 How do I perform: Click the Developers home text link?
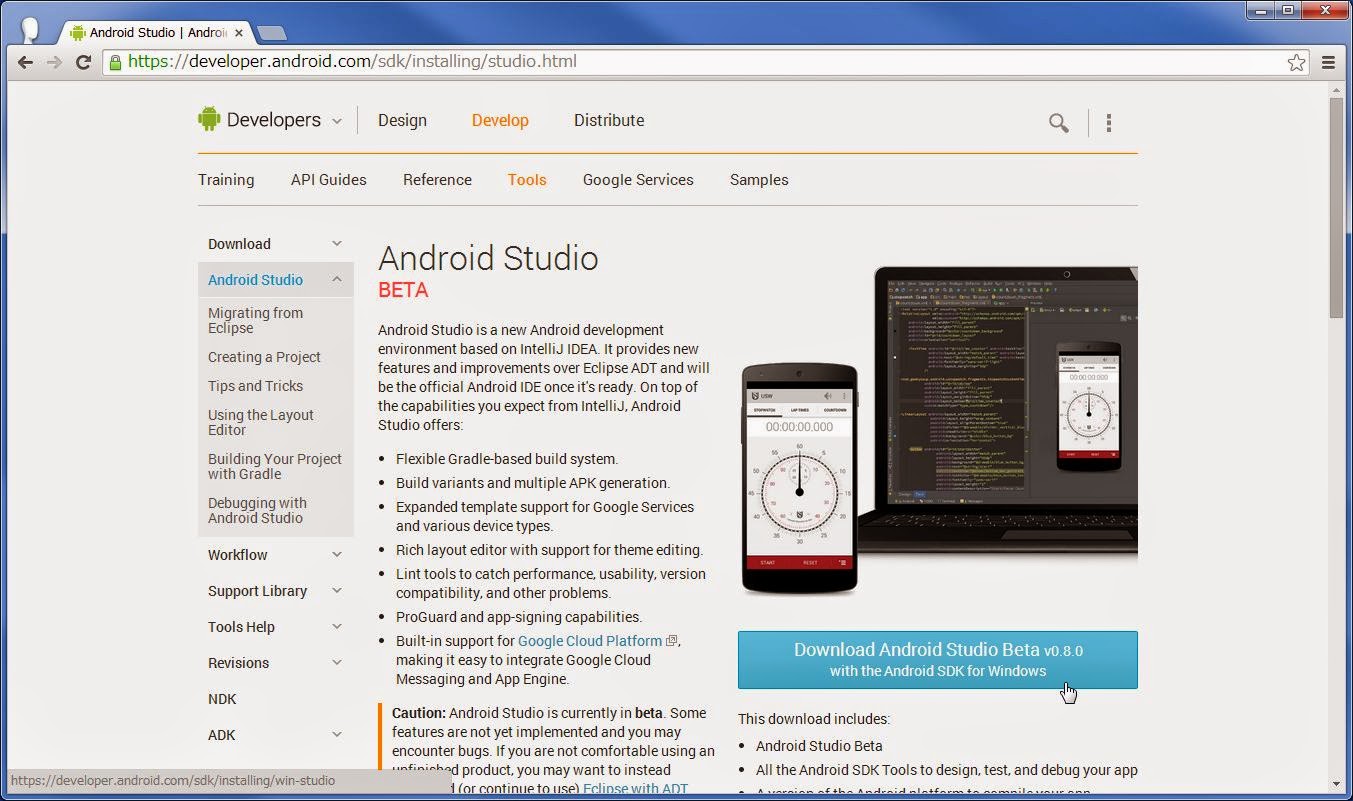pyautogui.click(x=273, y=120)
